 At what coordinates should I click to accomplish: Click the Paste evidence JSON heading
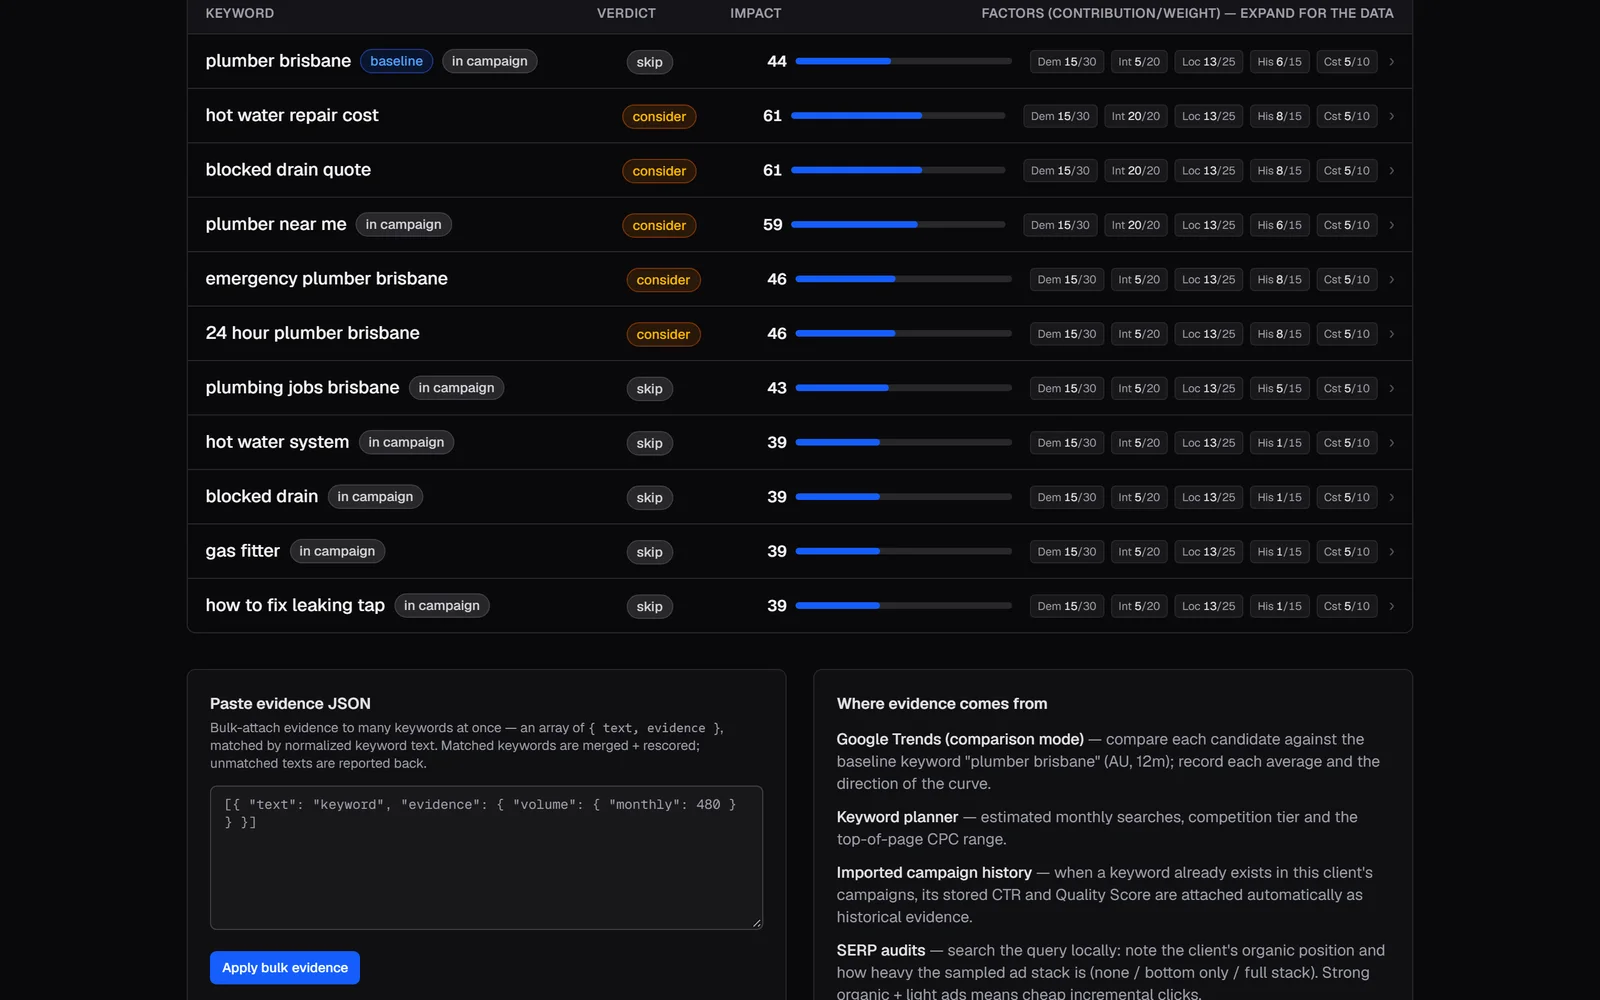tap(290, 704)
